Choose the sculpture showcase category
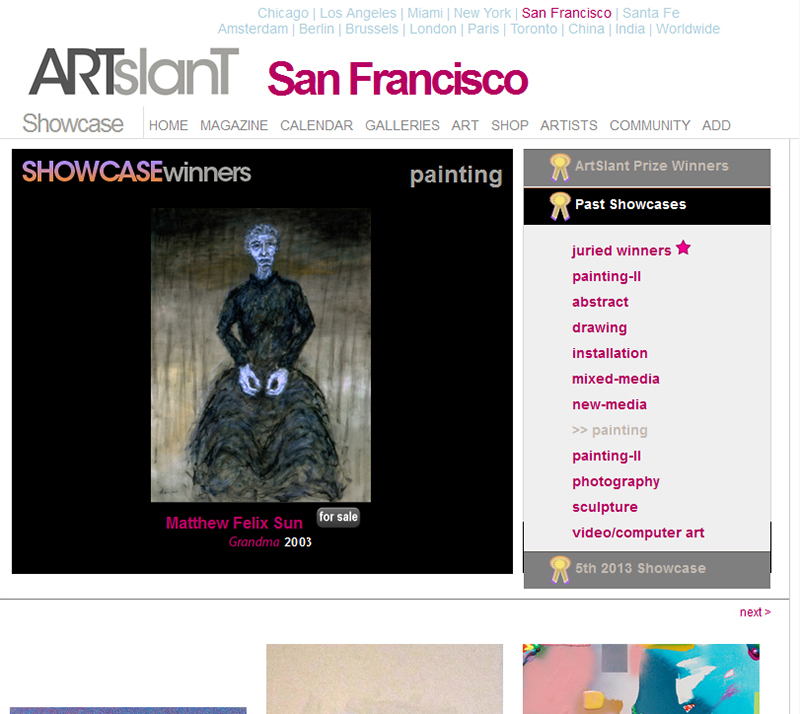The image size is (800, 714). coord(604,507)
